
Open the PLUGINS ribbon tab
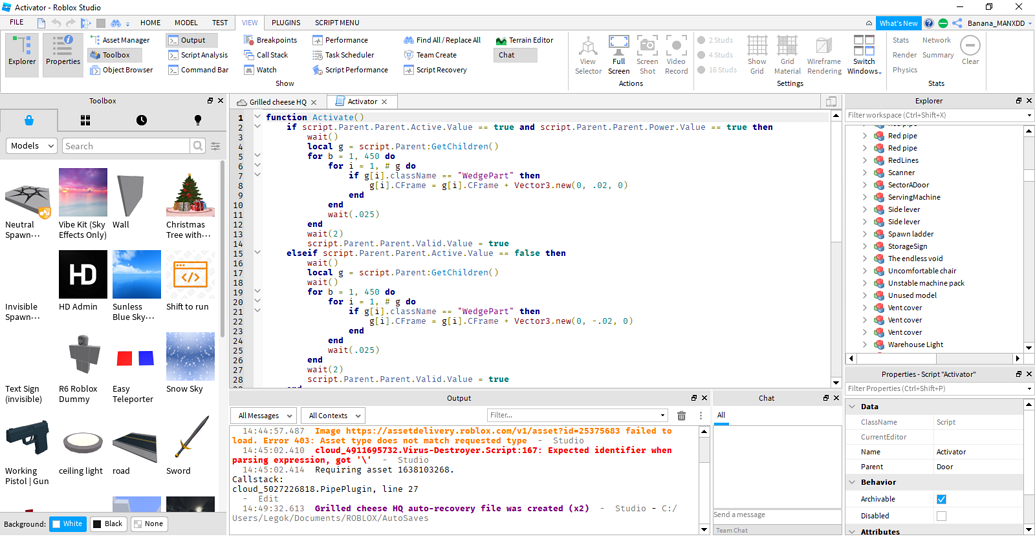[x=286, y=22]
